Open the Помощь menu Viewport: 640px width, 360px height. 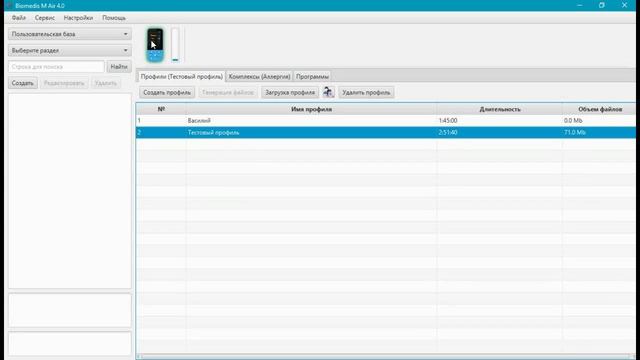(x=114, y=18)
